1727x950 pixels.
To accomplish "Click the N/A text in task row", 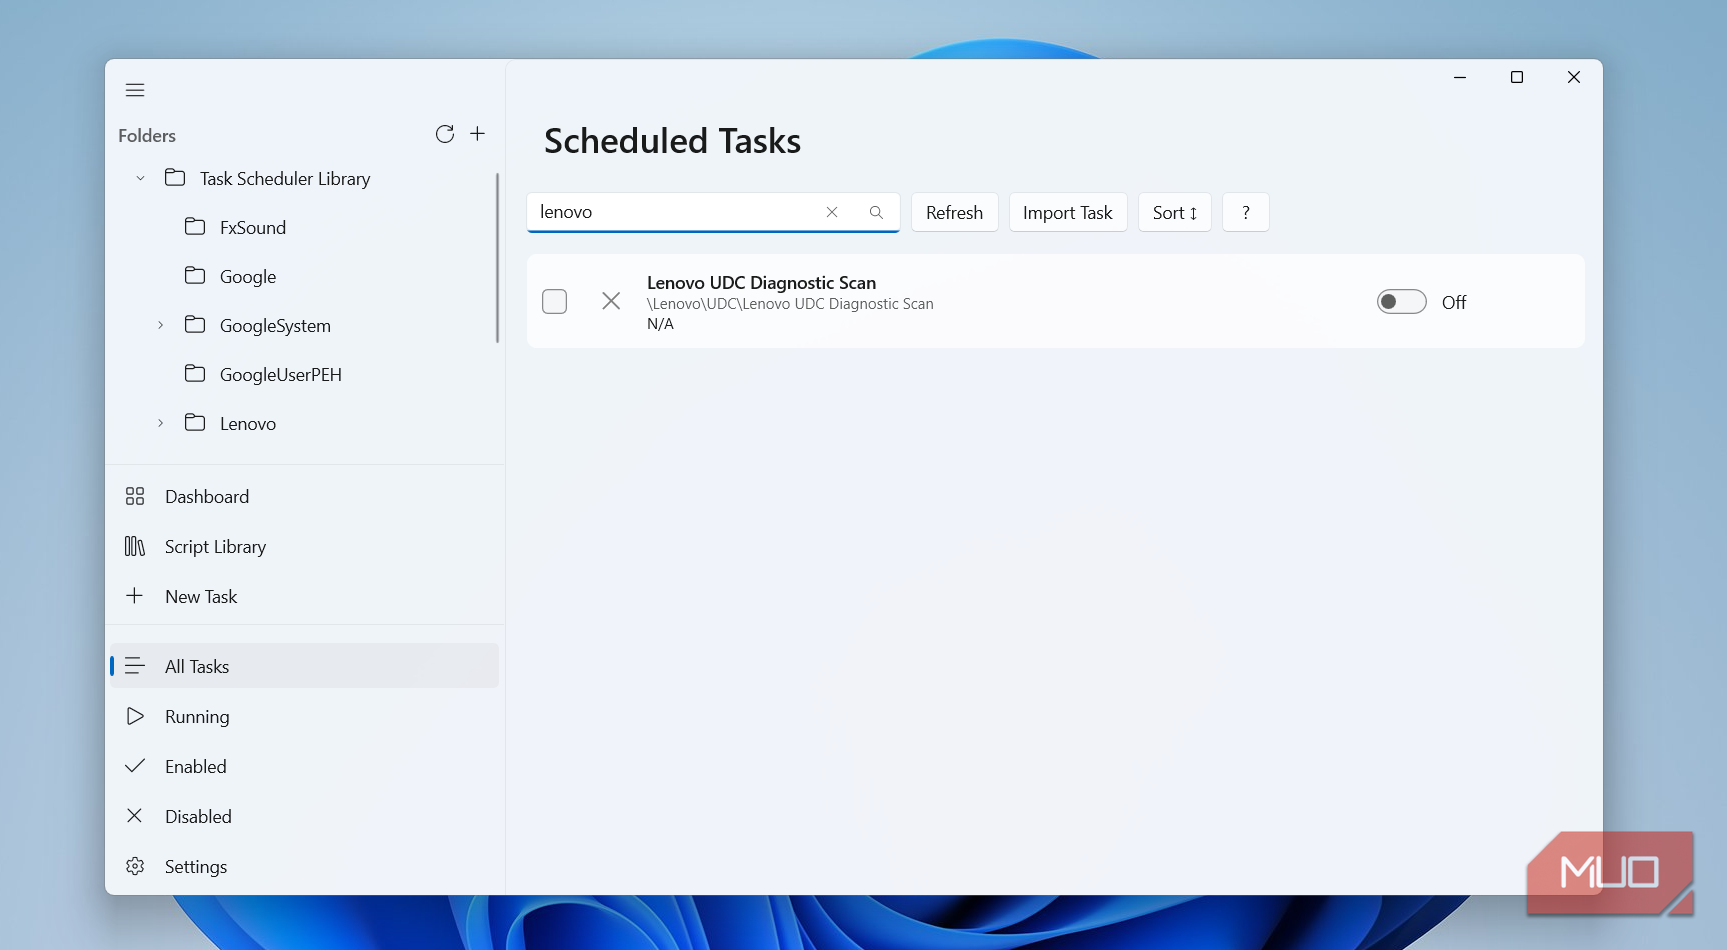I will tap(660, 324).
